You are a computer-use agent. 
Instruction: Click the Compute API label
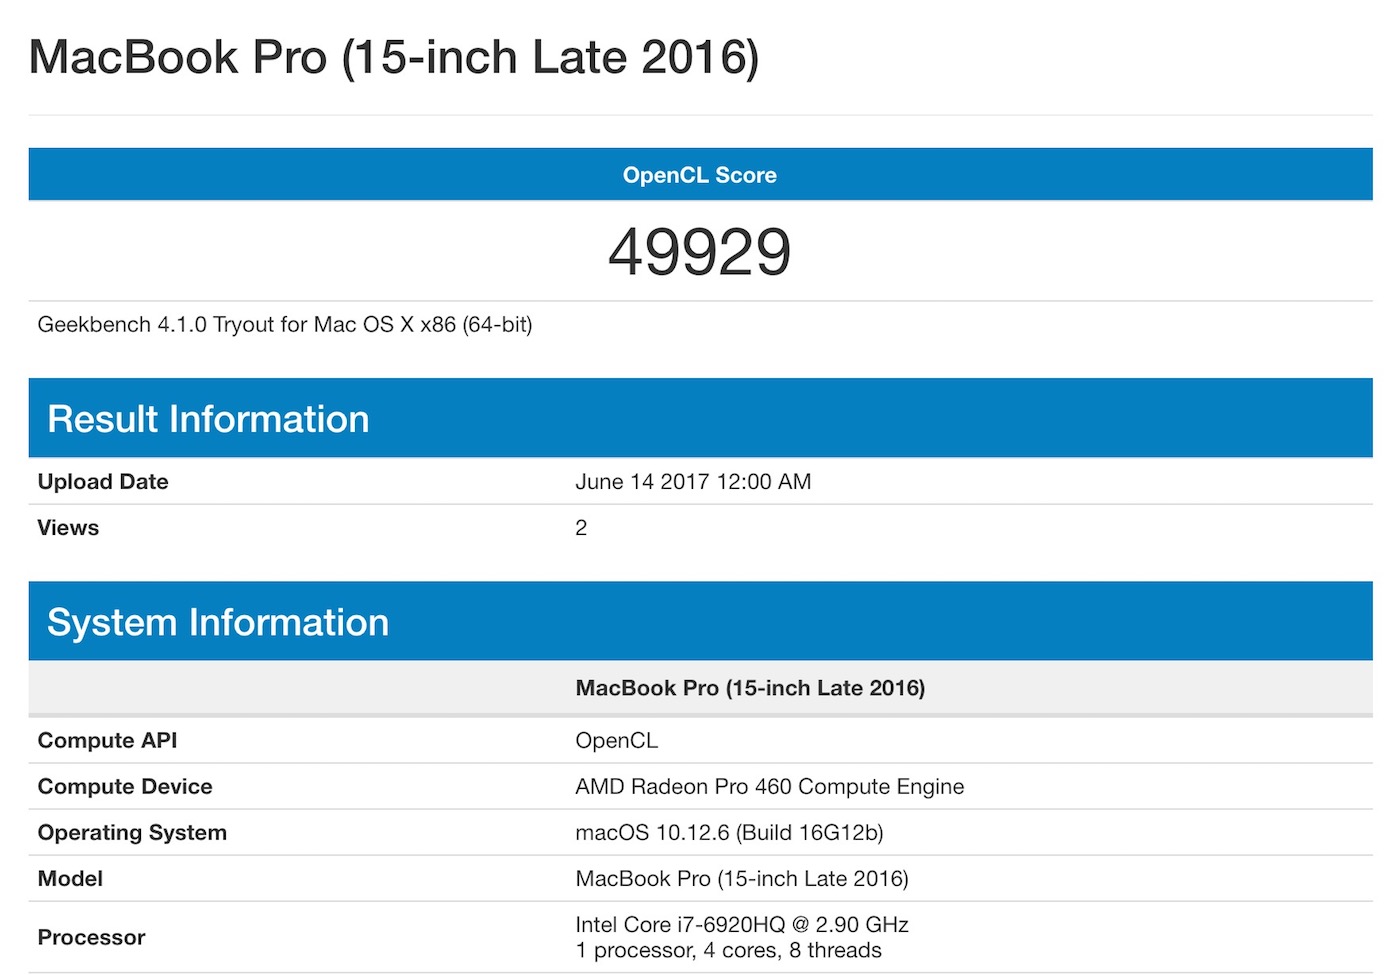tap(107, 741)
